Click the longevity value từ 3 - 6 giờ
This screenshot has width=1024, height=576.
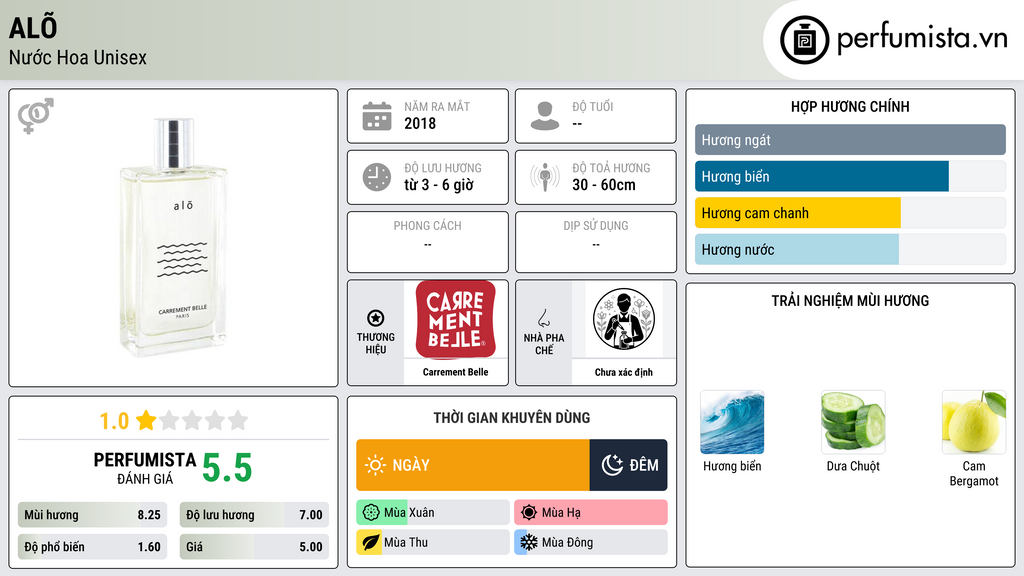pos(438,185)
